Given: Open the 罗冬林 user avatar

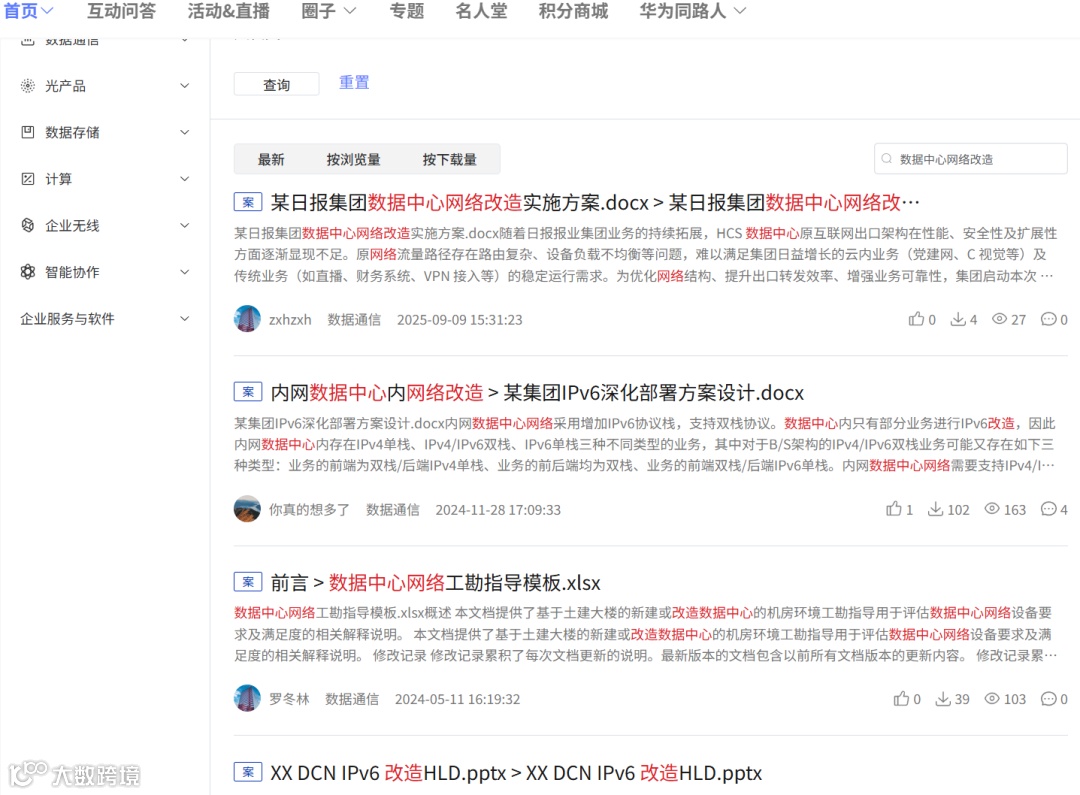Looking at the screenshot, I should pyautogui.click(x=247, y=699).
